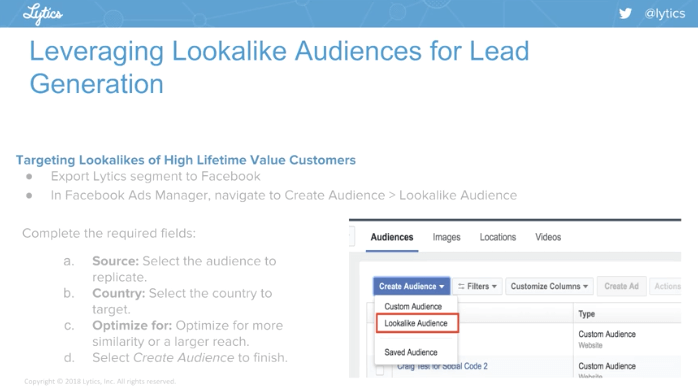Switch to the Images tab

(x=446, y=237)
